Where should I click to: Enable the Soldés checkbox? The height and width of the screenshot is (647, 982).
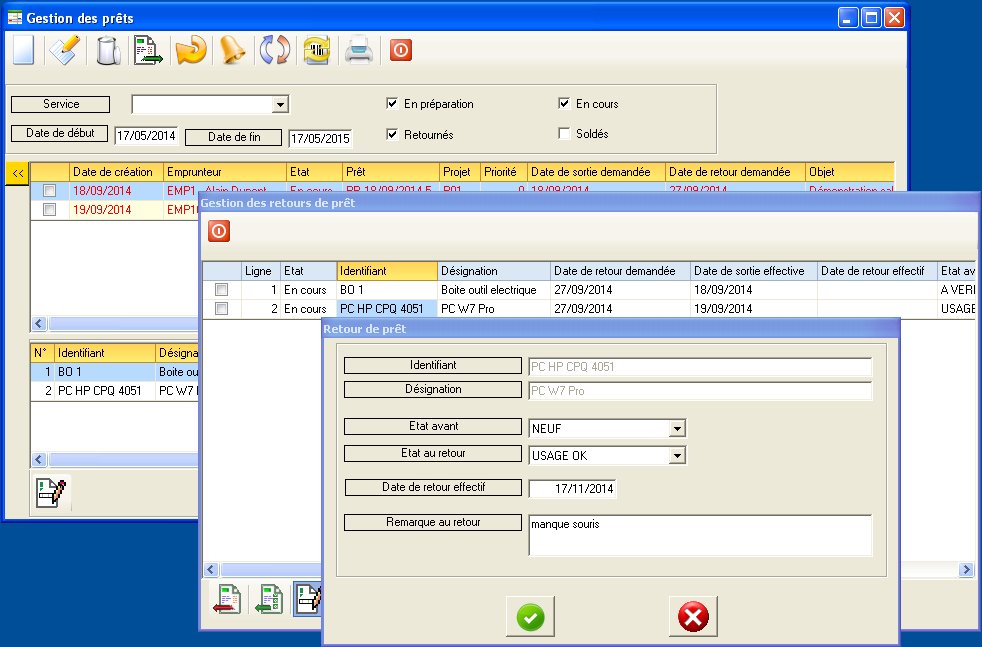tap(564, 133)
